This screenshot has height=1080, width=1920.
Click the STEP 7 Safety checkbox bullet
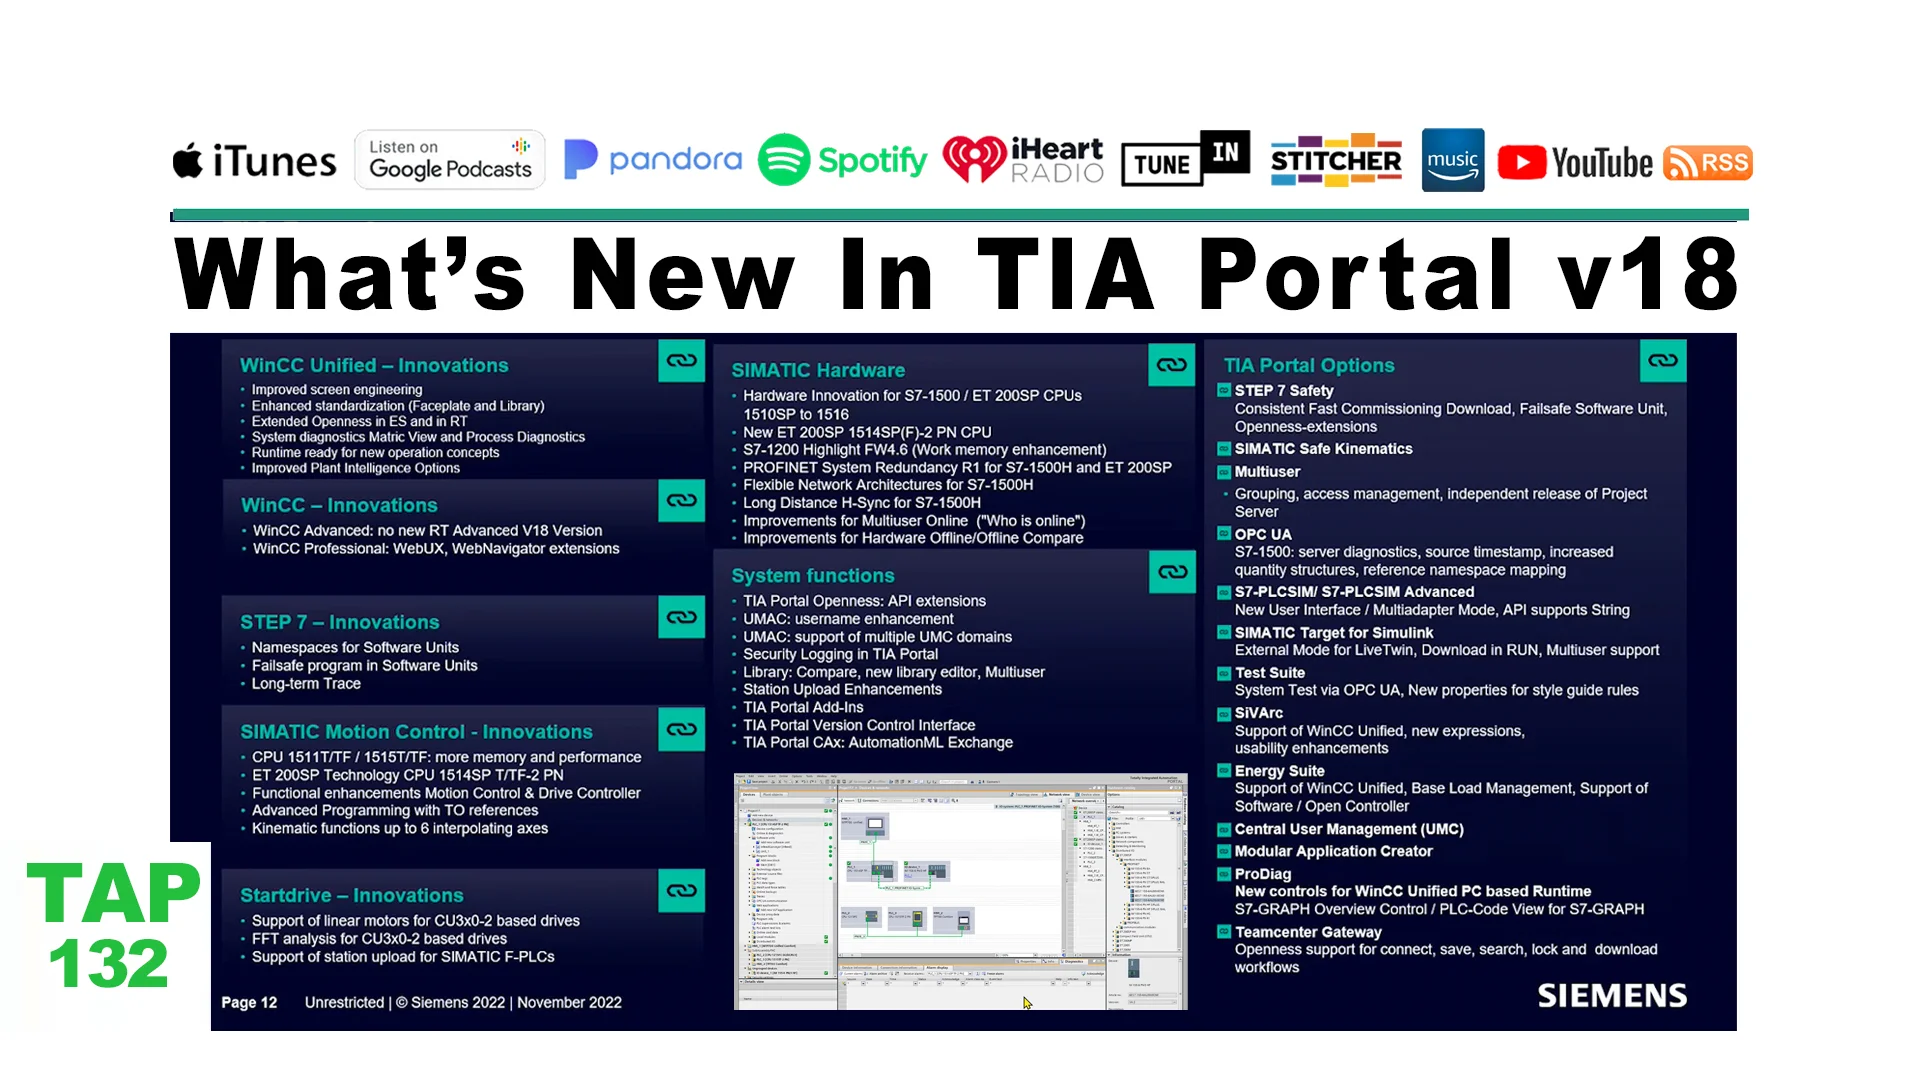(1224, 390)
